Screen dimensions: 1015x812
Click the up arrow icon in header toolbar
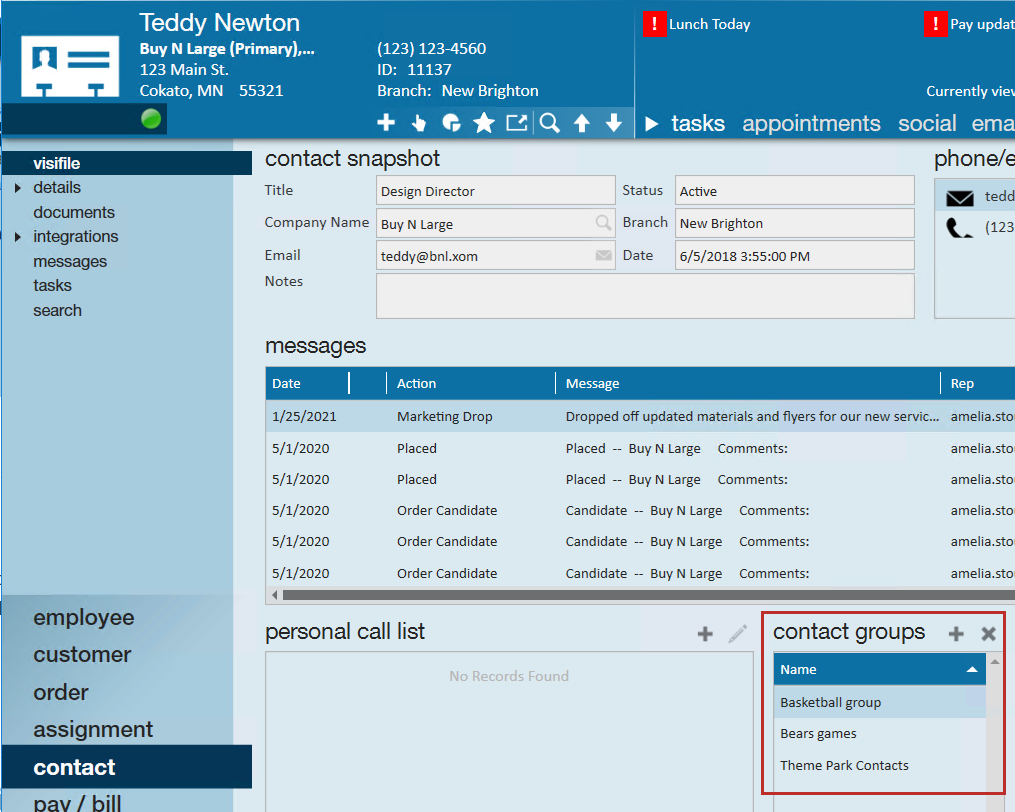pyautogui.click(x=582, y=122)
